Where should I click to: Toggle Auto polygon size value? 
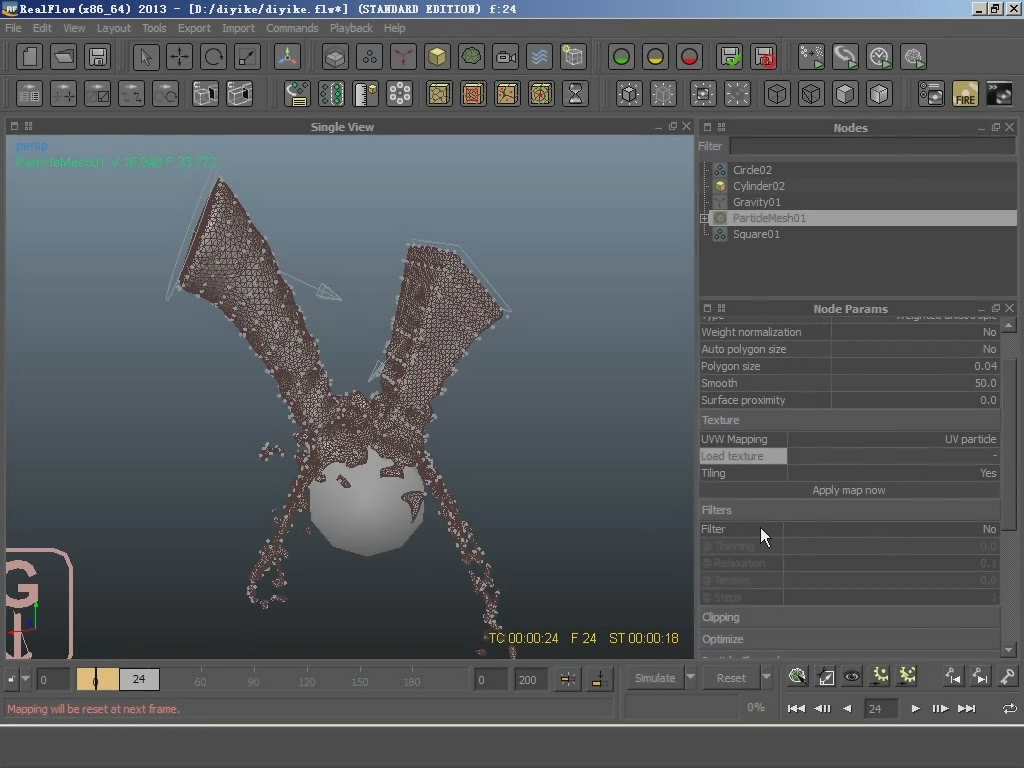click(914, 349)
